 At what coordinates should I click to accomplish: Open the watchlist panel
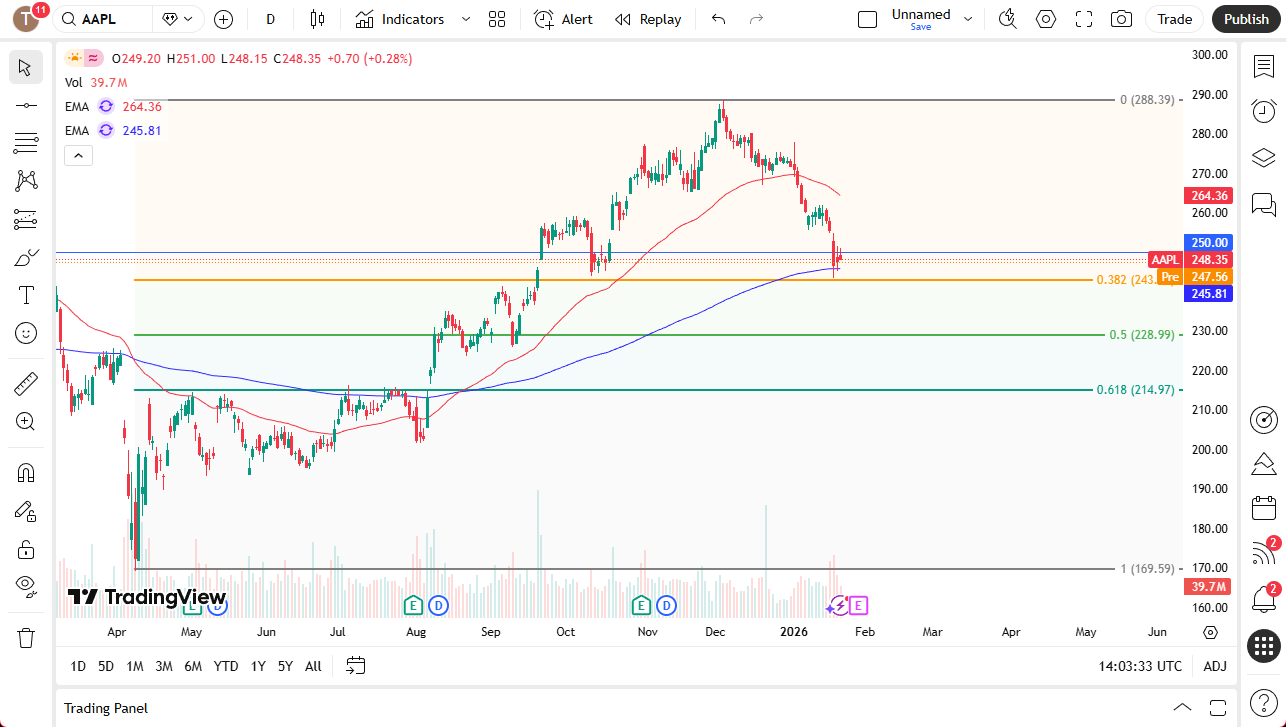click(x=1264, y=66)
